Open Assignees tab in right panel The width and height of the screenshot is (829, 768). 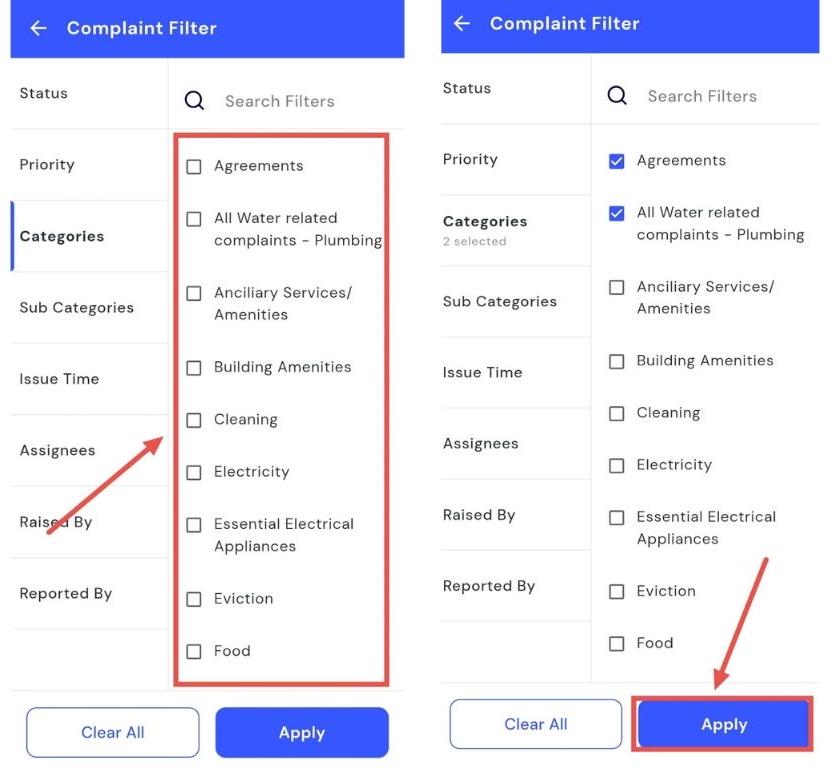[481, 443]
